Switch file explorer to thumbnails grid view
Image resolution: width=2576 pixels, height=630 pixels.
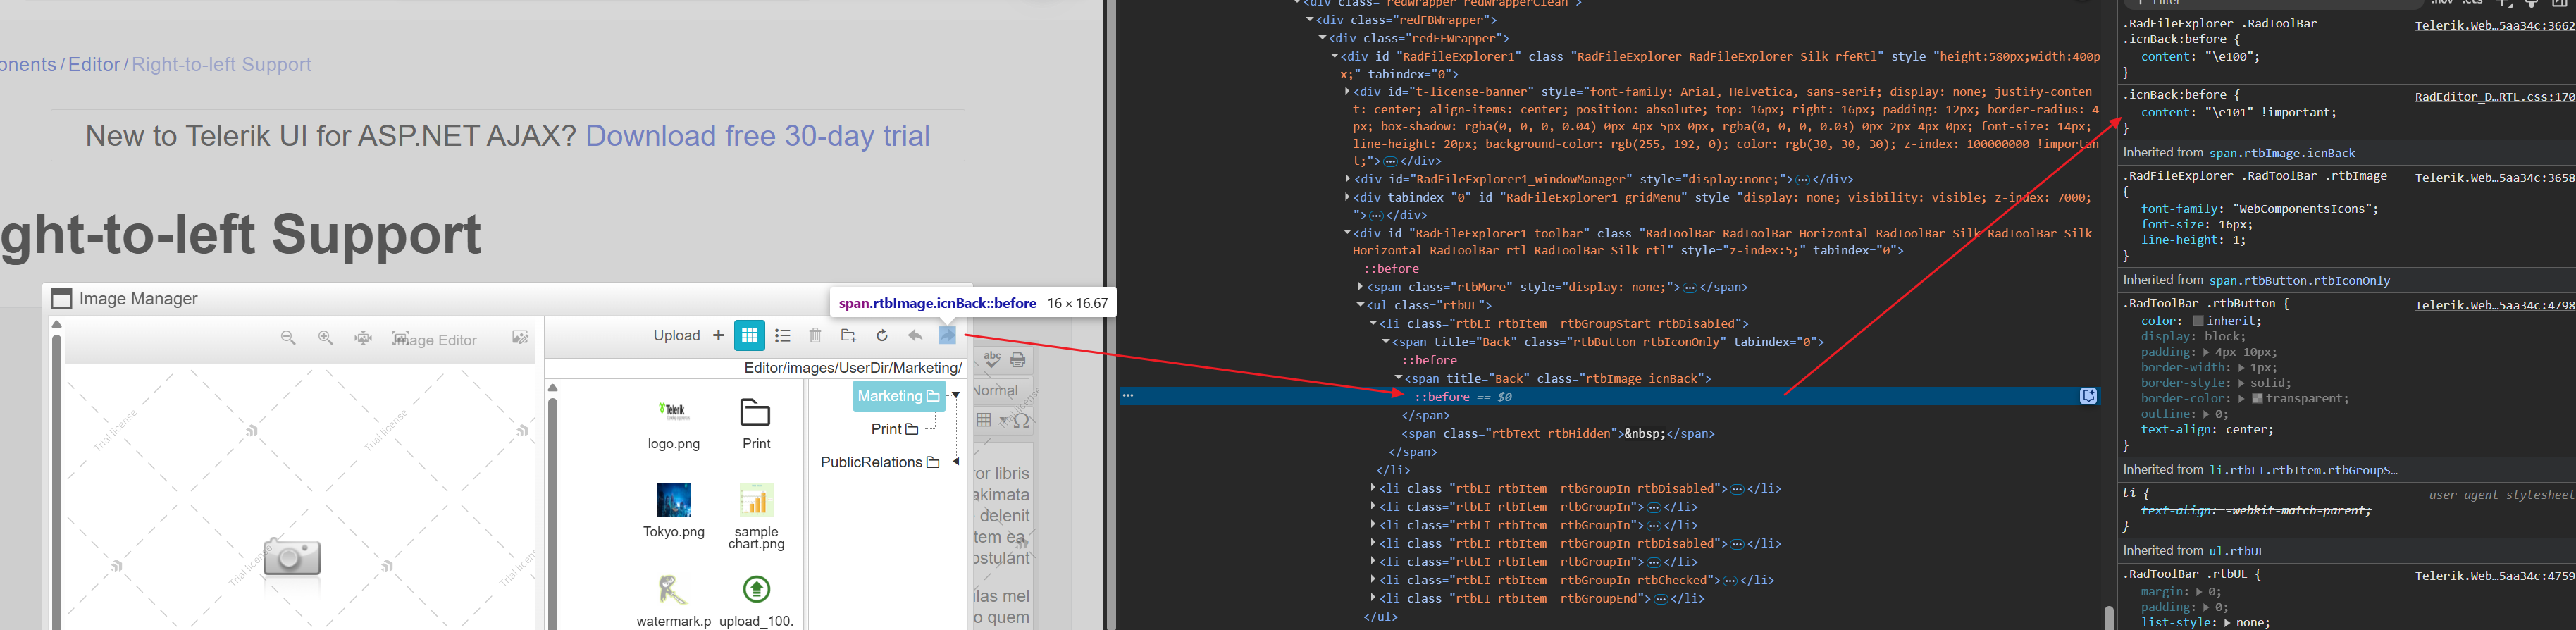(x=749, y=335)
